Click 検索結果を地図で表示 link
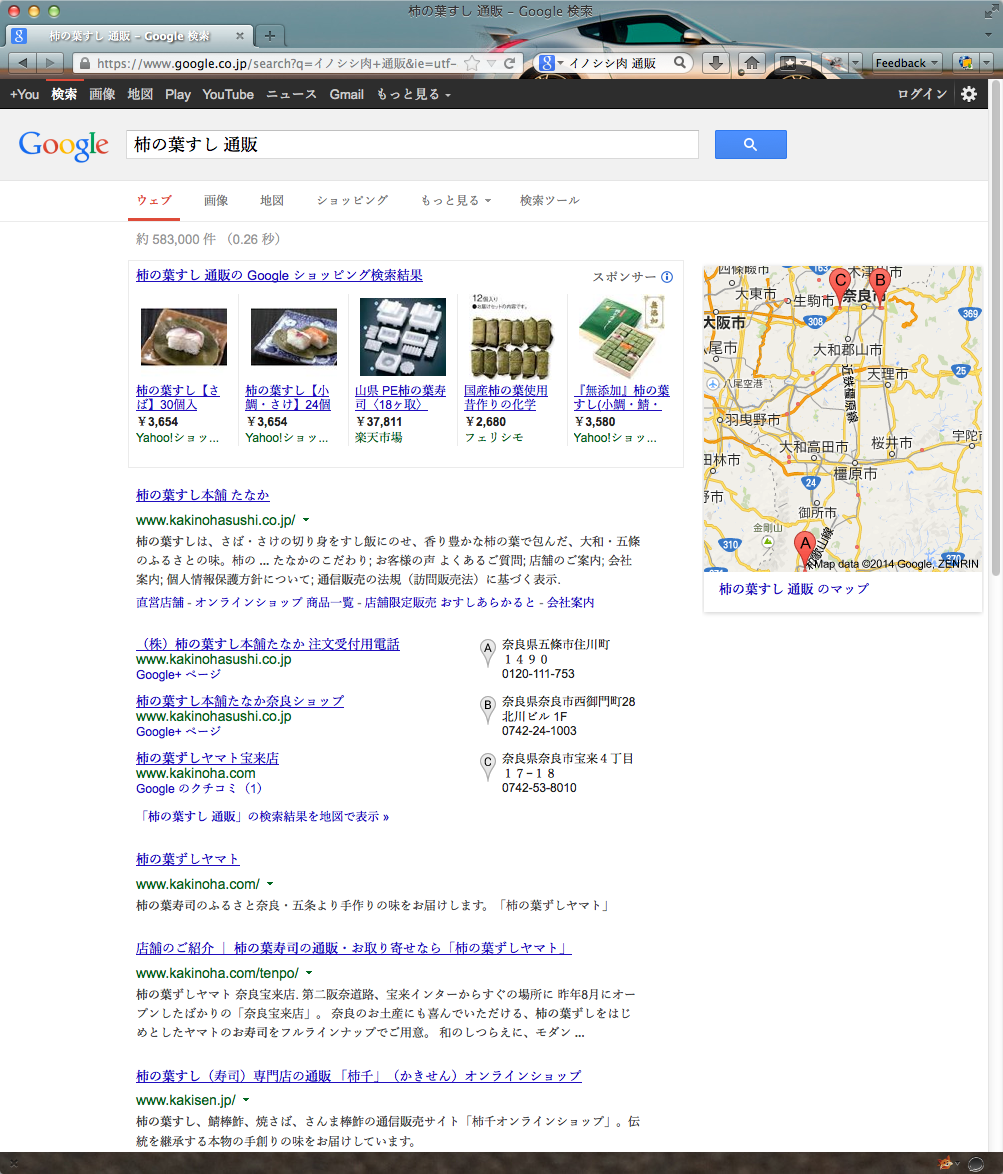 (264, 816)
